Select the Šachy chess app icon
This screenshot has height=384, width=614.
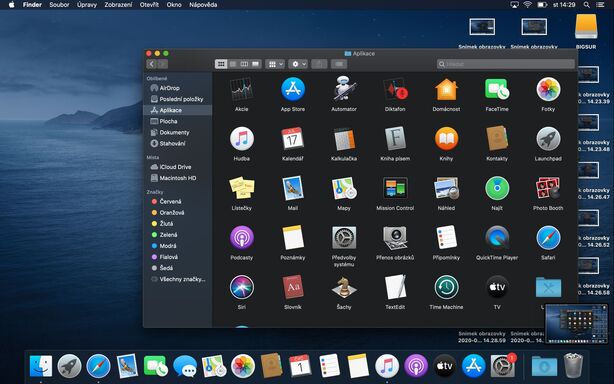coord(344,287)
